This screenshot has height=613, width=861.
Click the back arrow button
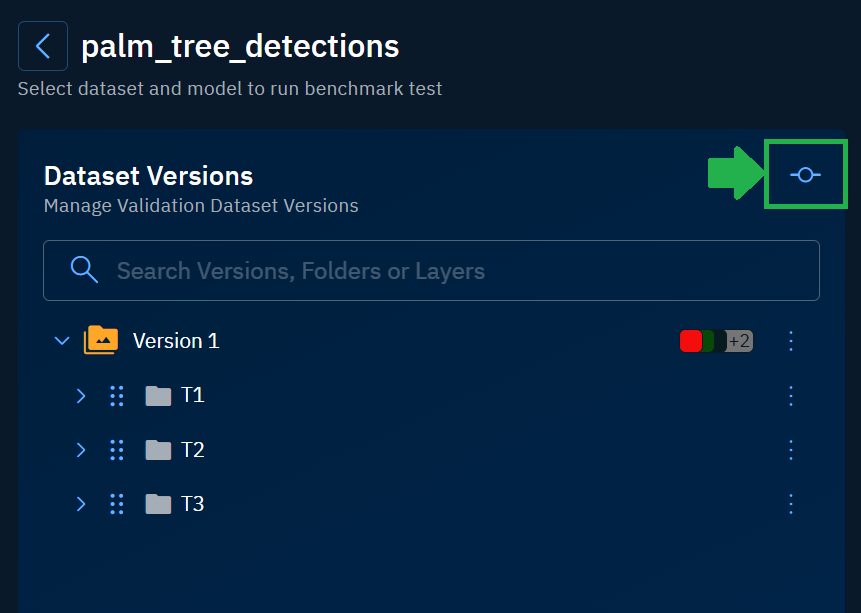43,46
